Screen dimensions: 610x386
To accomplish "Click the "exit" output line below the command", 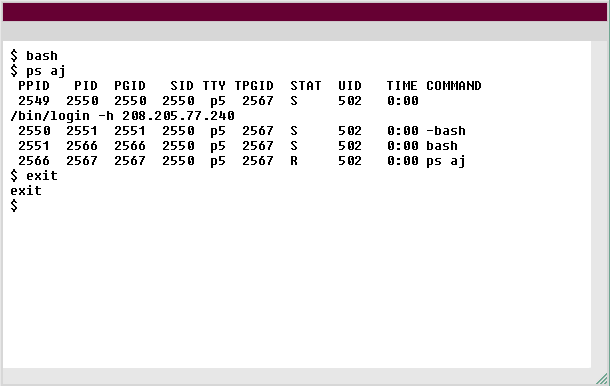I will tap(26, 191).
